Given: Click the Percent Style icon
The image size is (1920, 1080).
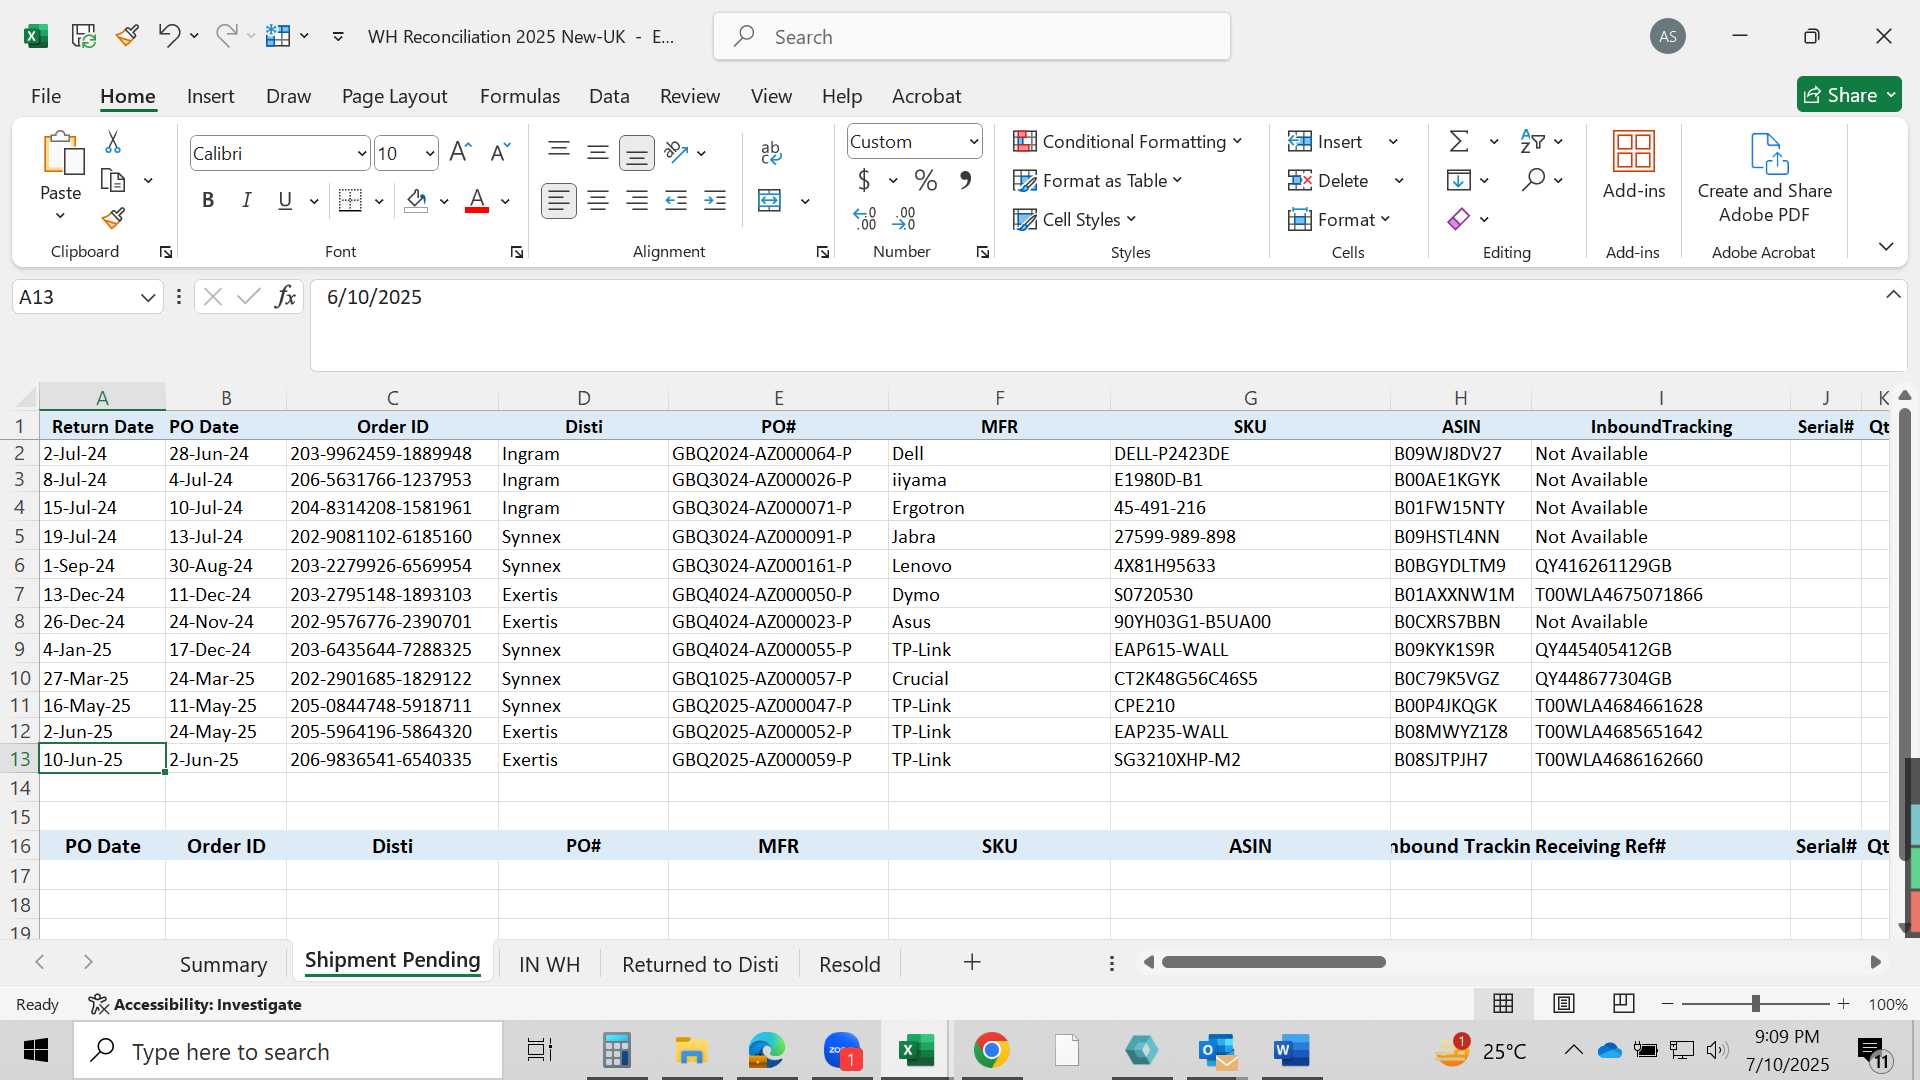Looking at the screenshot, I should coord(926,180).
